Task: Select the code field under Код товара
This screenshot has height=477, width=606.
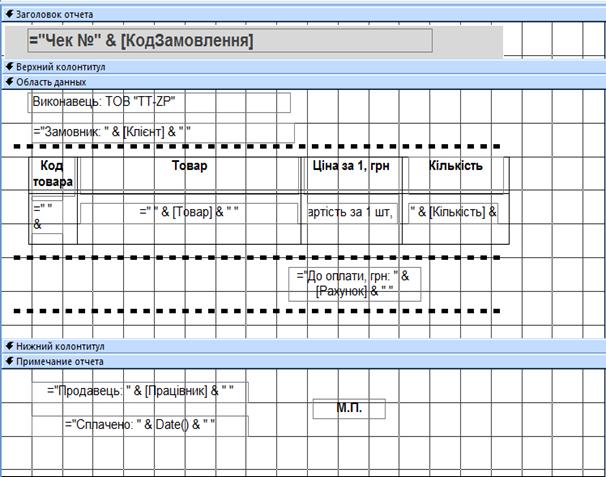Action: click(x=47, y=217)
